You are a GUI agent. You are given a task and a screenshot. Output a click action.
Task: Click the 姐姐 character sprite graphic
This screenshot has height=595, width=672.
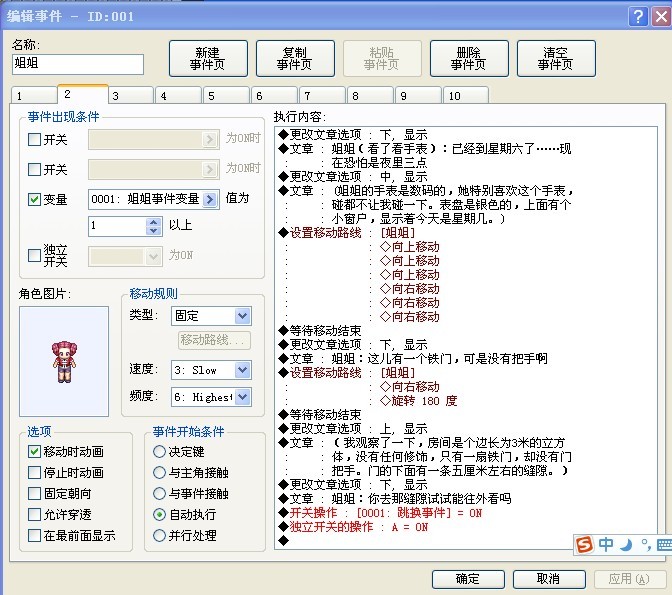tap(64, 362)
